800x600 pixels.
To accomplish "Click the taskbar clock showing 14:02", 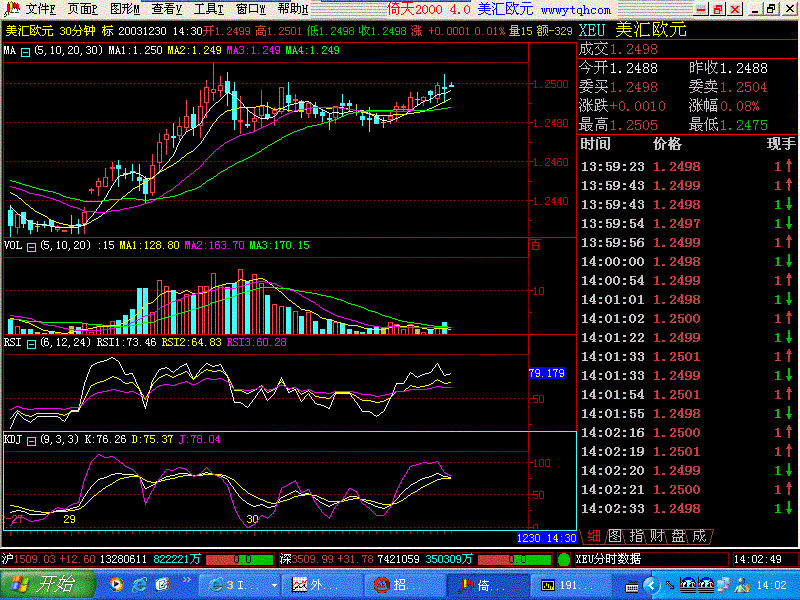I will (771, 585).
